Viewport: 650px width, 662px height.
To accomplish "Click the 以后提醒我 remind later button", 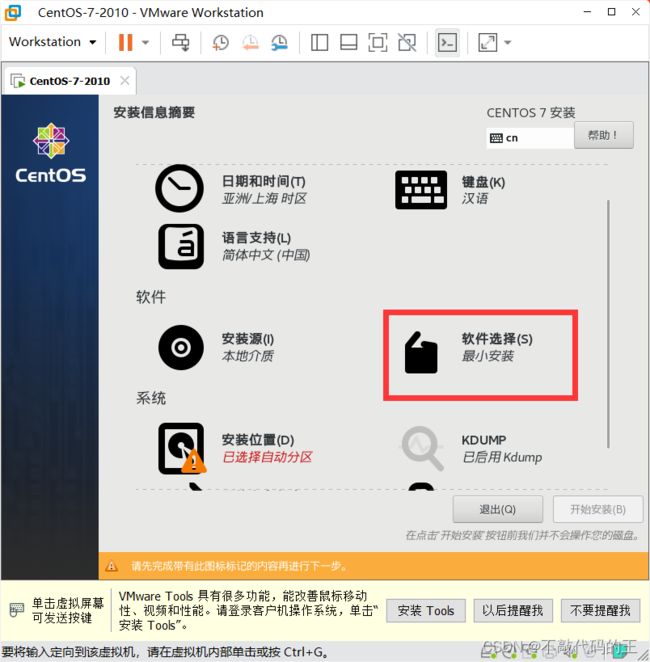I will pyautogui.click(x=513, y=610).
